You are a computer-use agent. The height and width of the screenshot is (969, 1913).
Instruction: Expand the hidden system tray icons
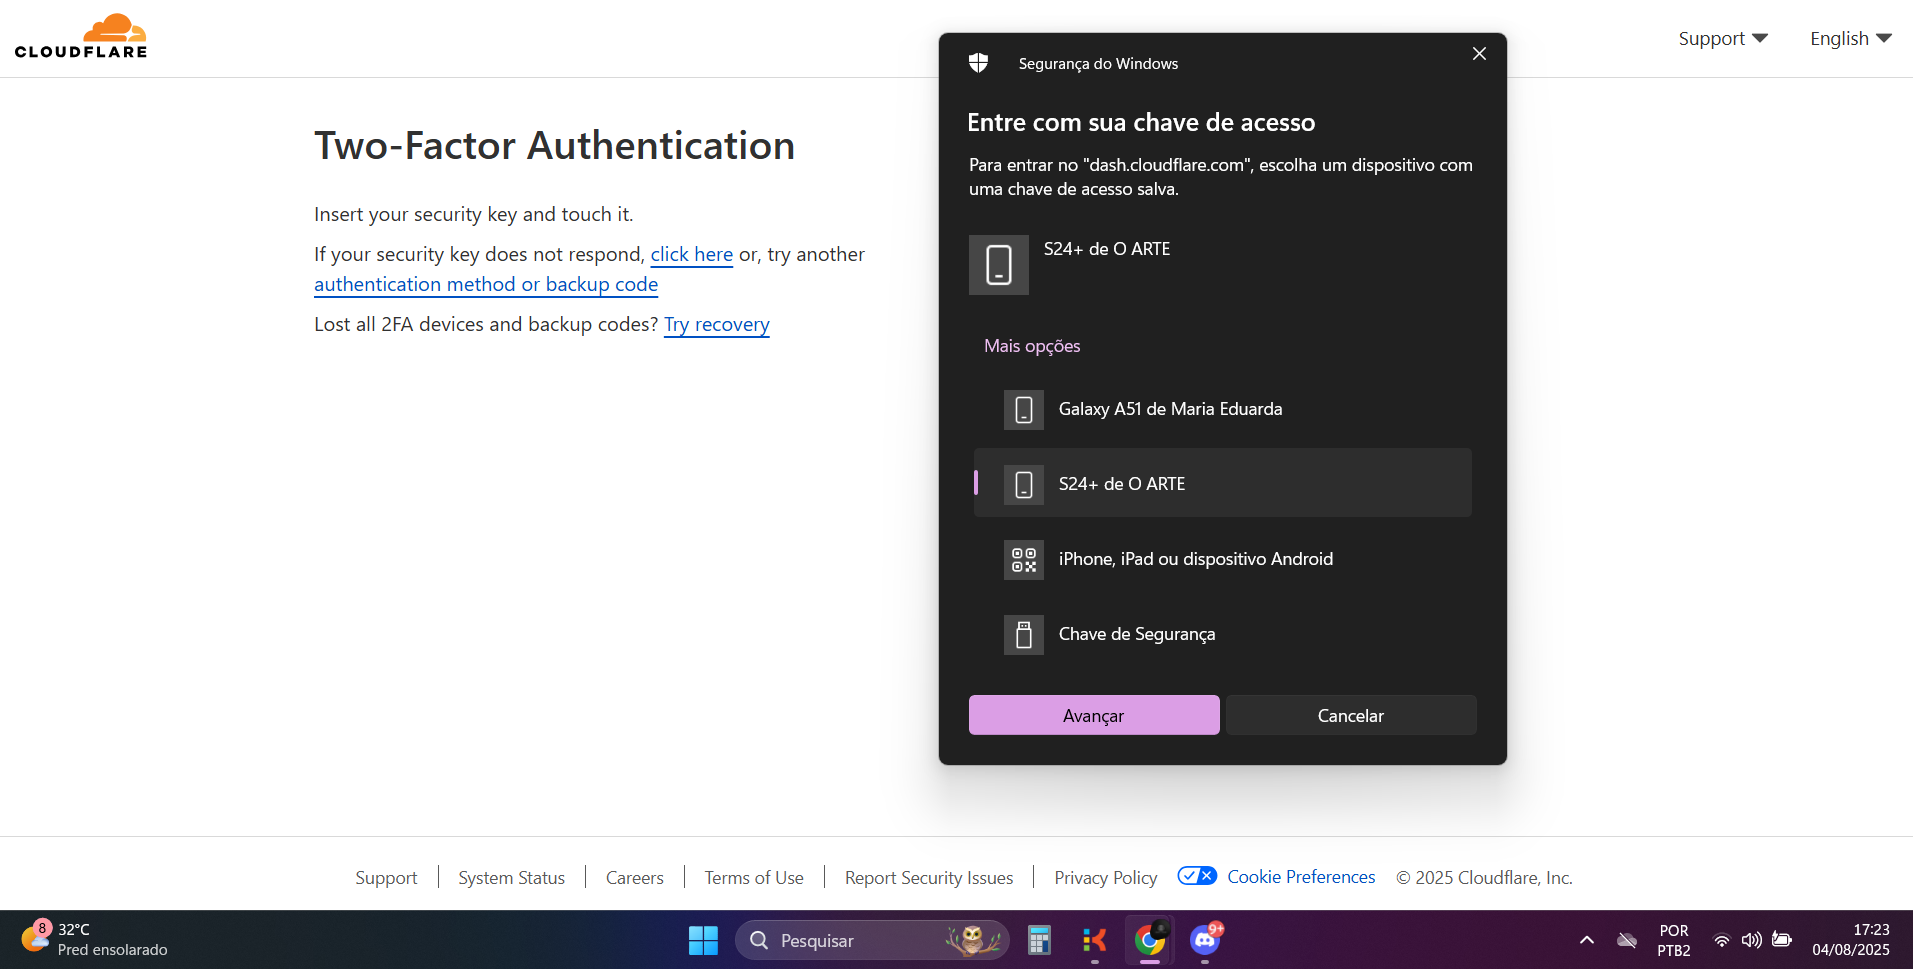click(1587, 940)
